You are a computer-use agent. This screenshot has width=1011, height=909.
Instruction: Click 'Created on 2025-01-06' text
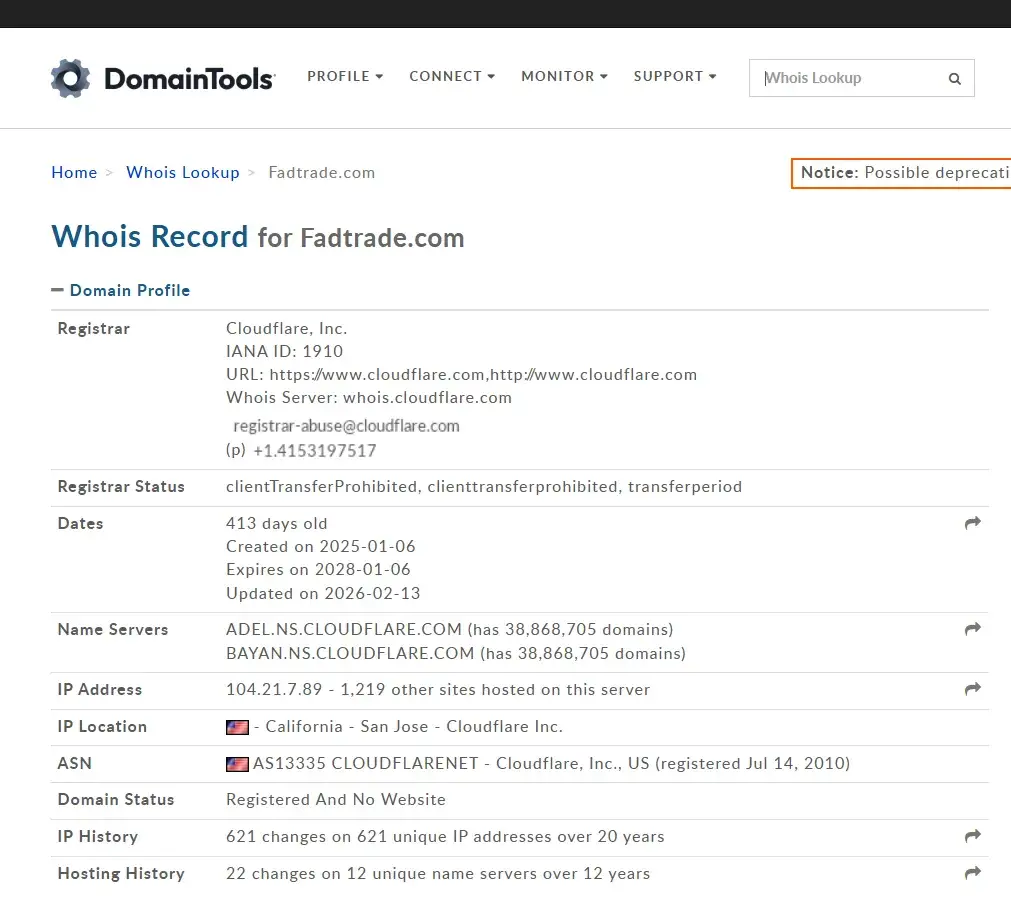[320, 547]
